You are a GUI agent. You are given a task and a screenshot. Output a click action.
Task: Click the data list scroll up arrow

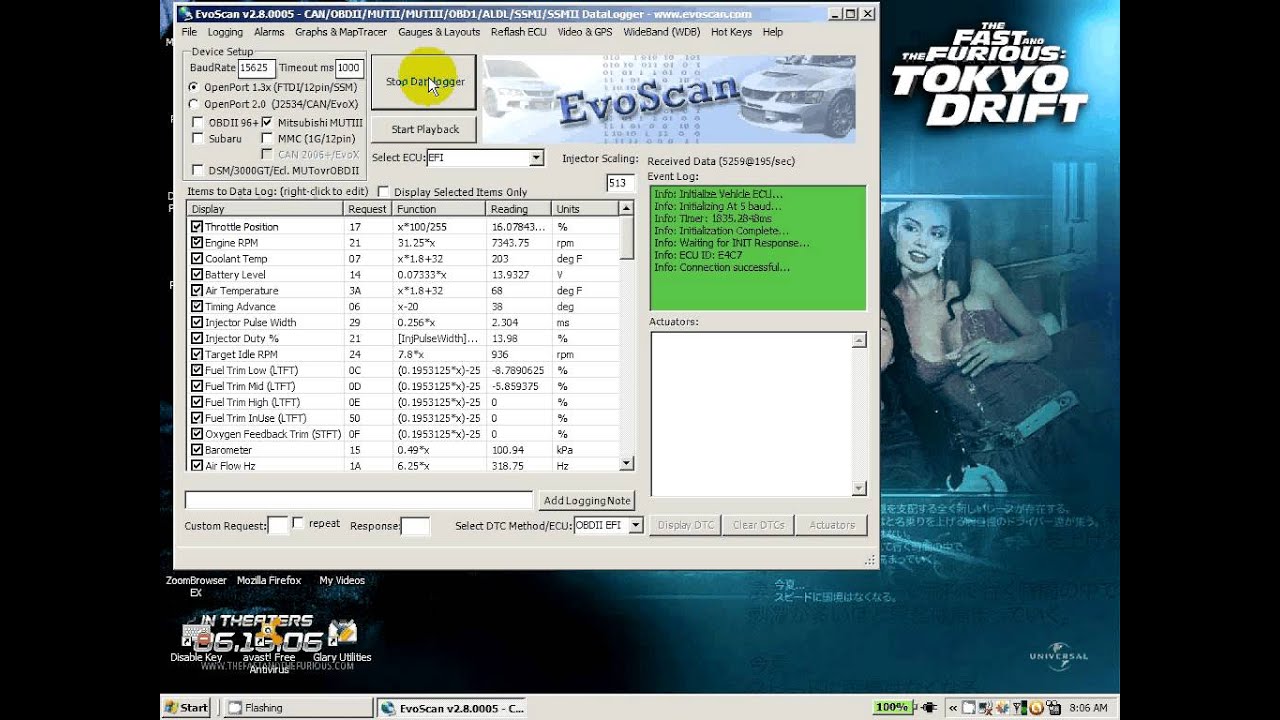click(x=626, y=209)
